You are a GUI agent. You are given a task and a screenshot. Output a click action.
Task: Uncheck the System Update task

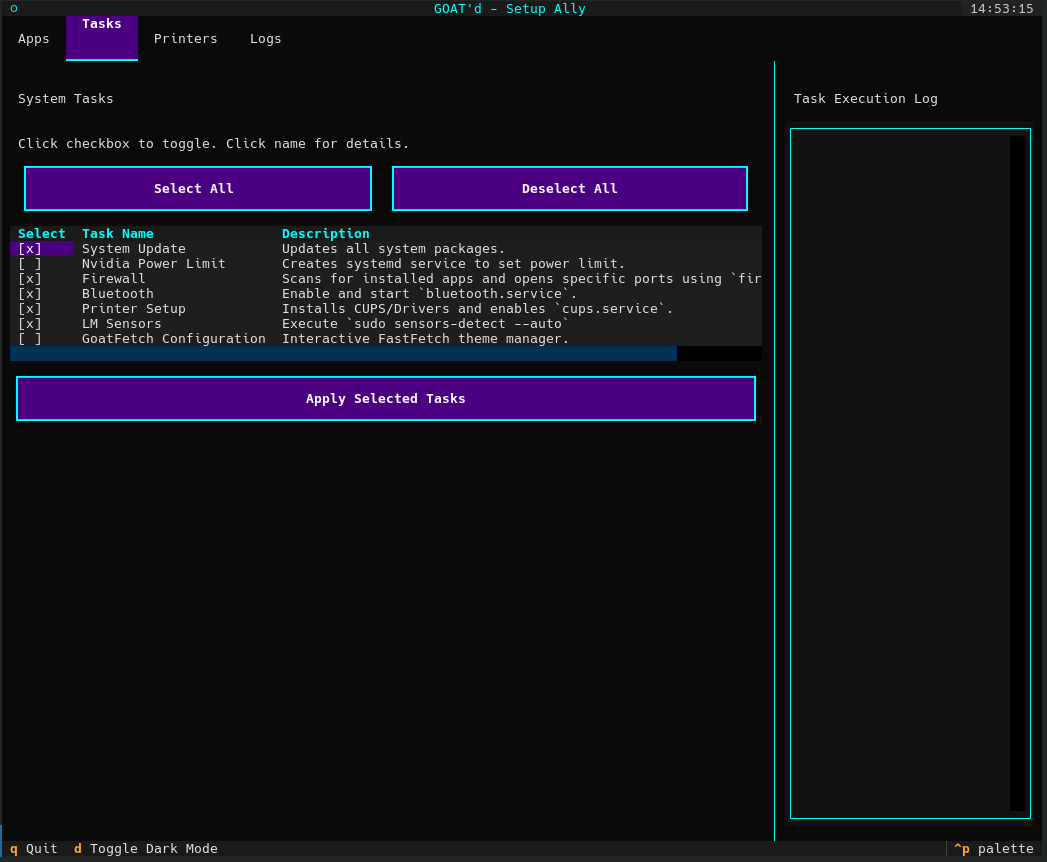pos(29,248)
